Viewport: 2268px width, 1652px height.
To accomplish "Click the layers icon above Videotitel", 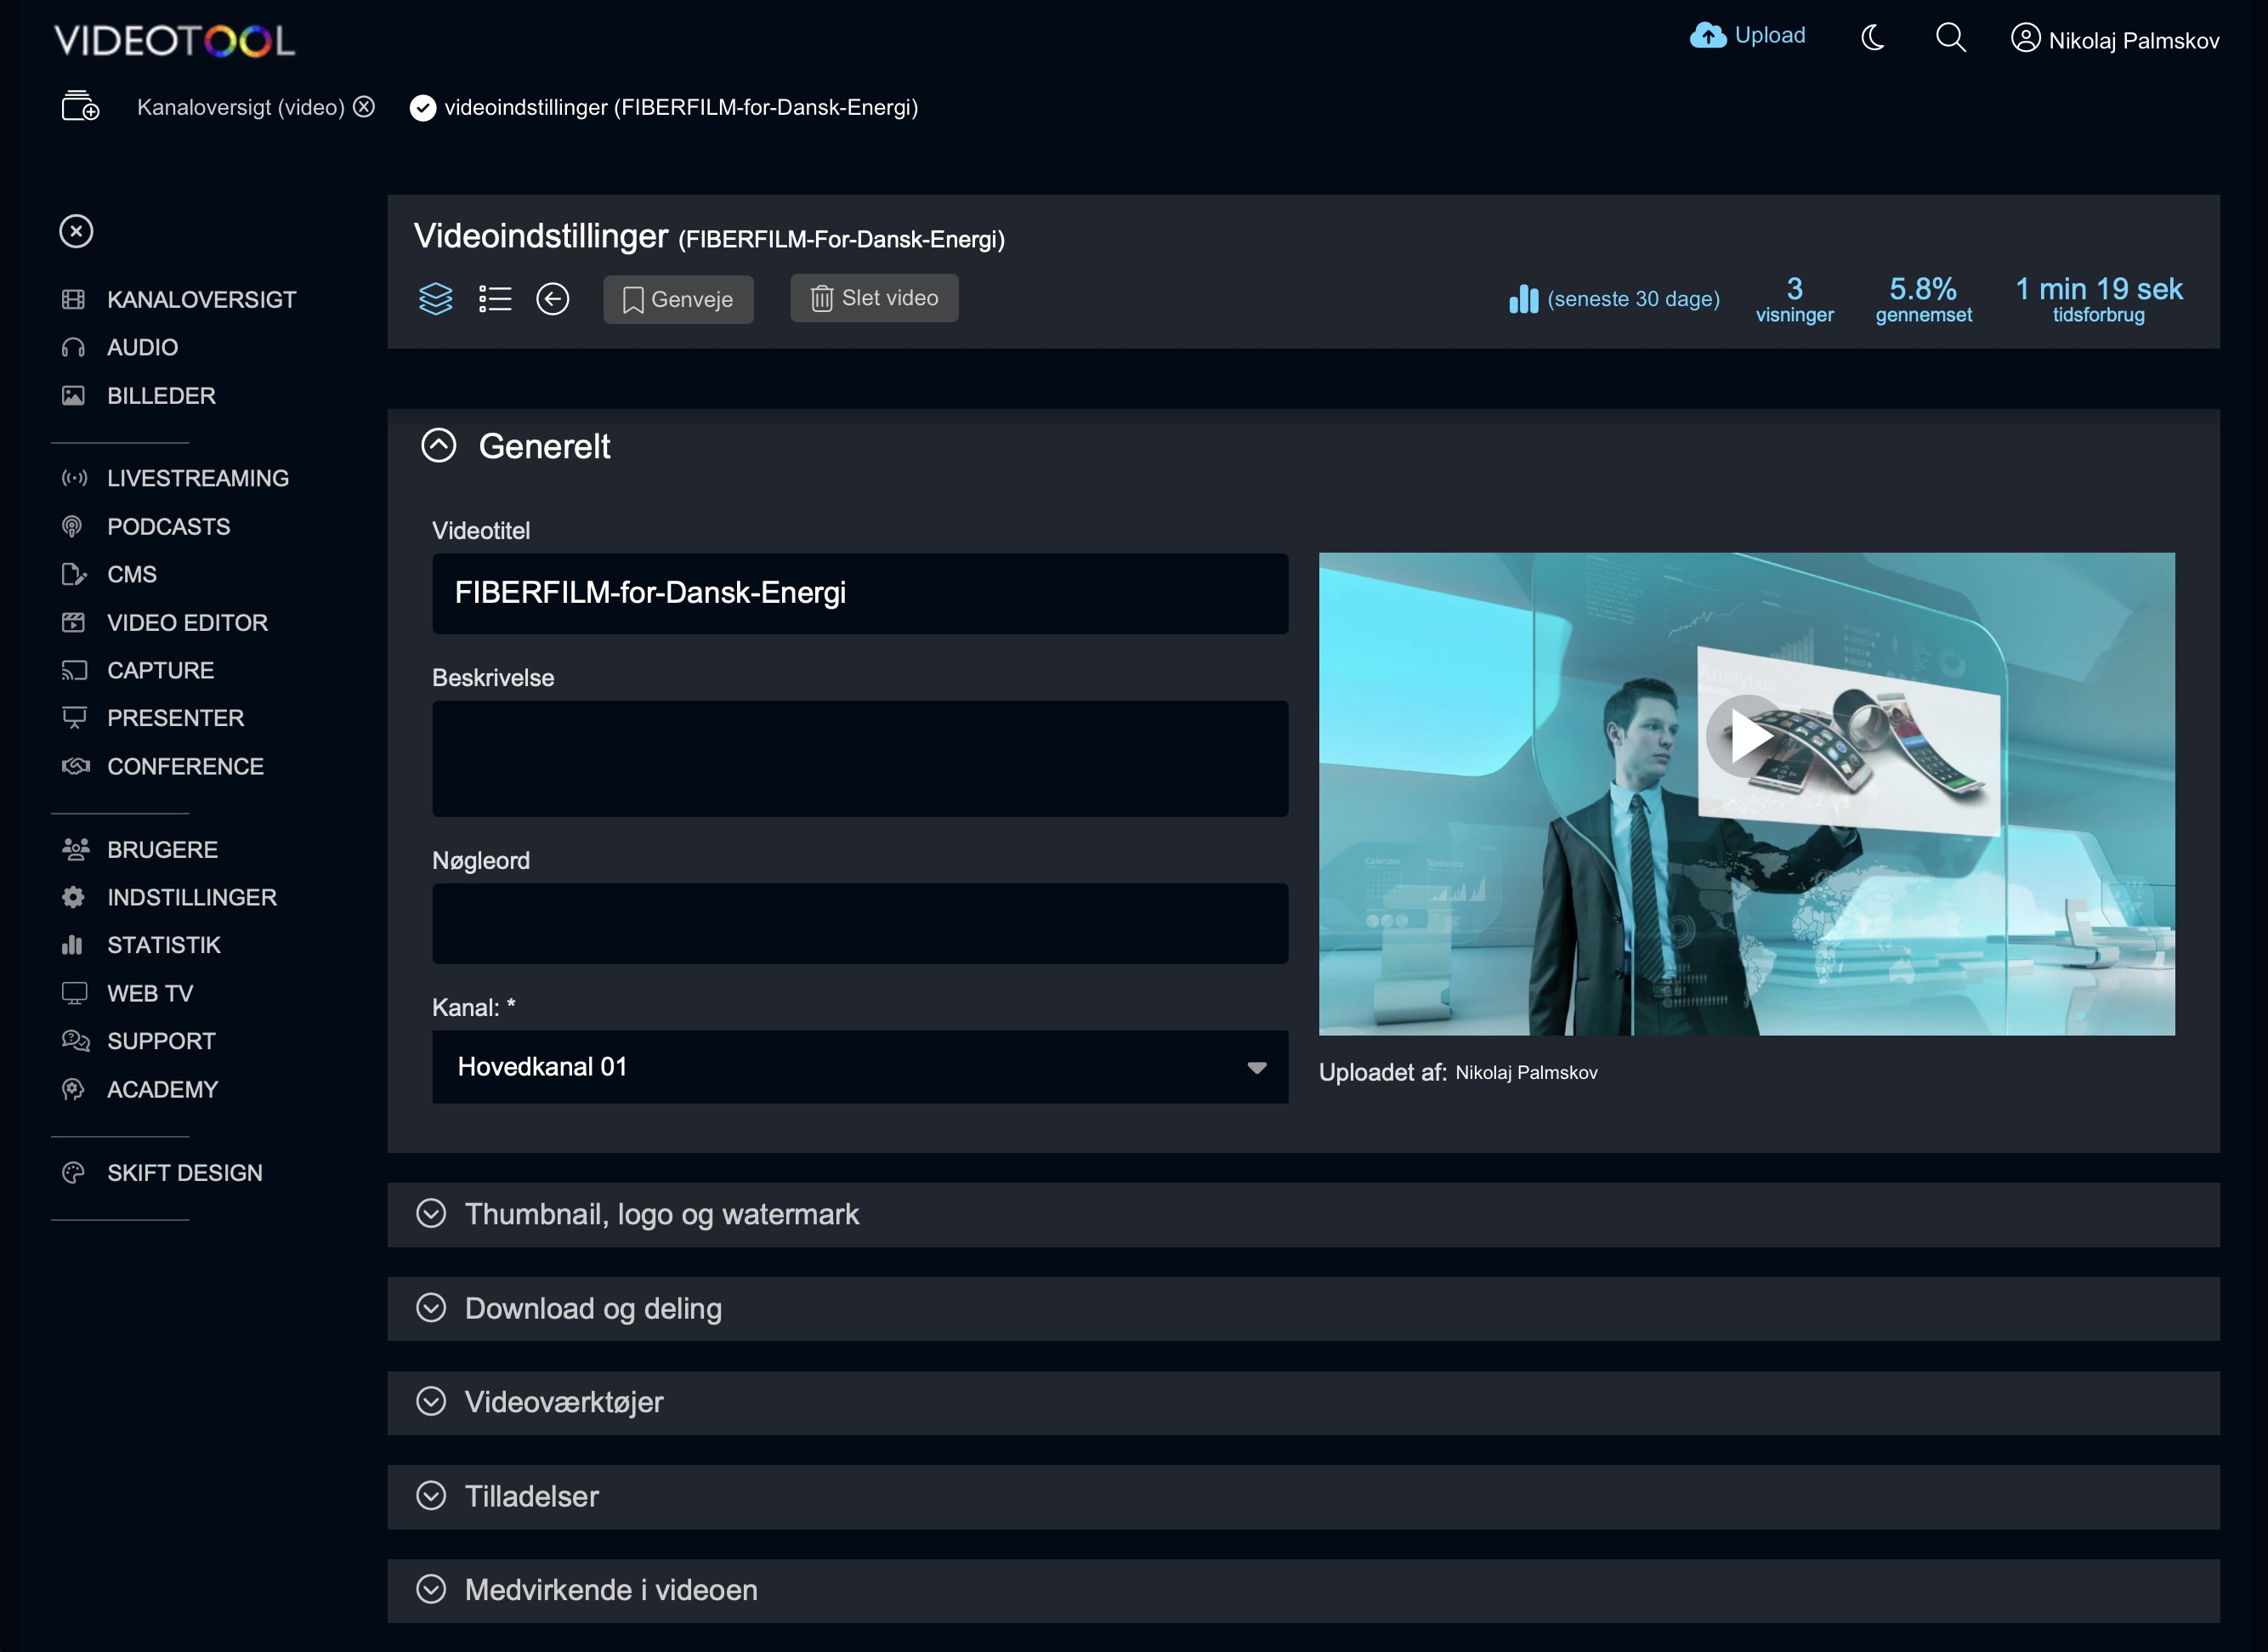I will pyautogui.click(x=436, y=298).
